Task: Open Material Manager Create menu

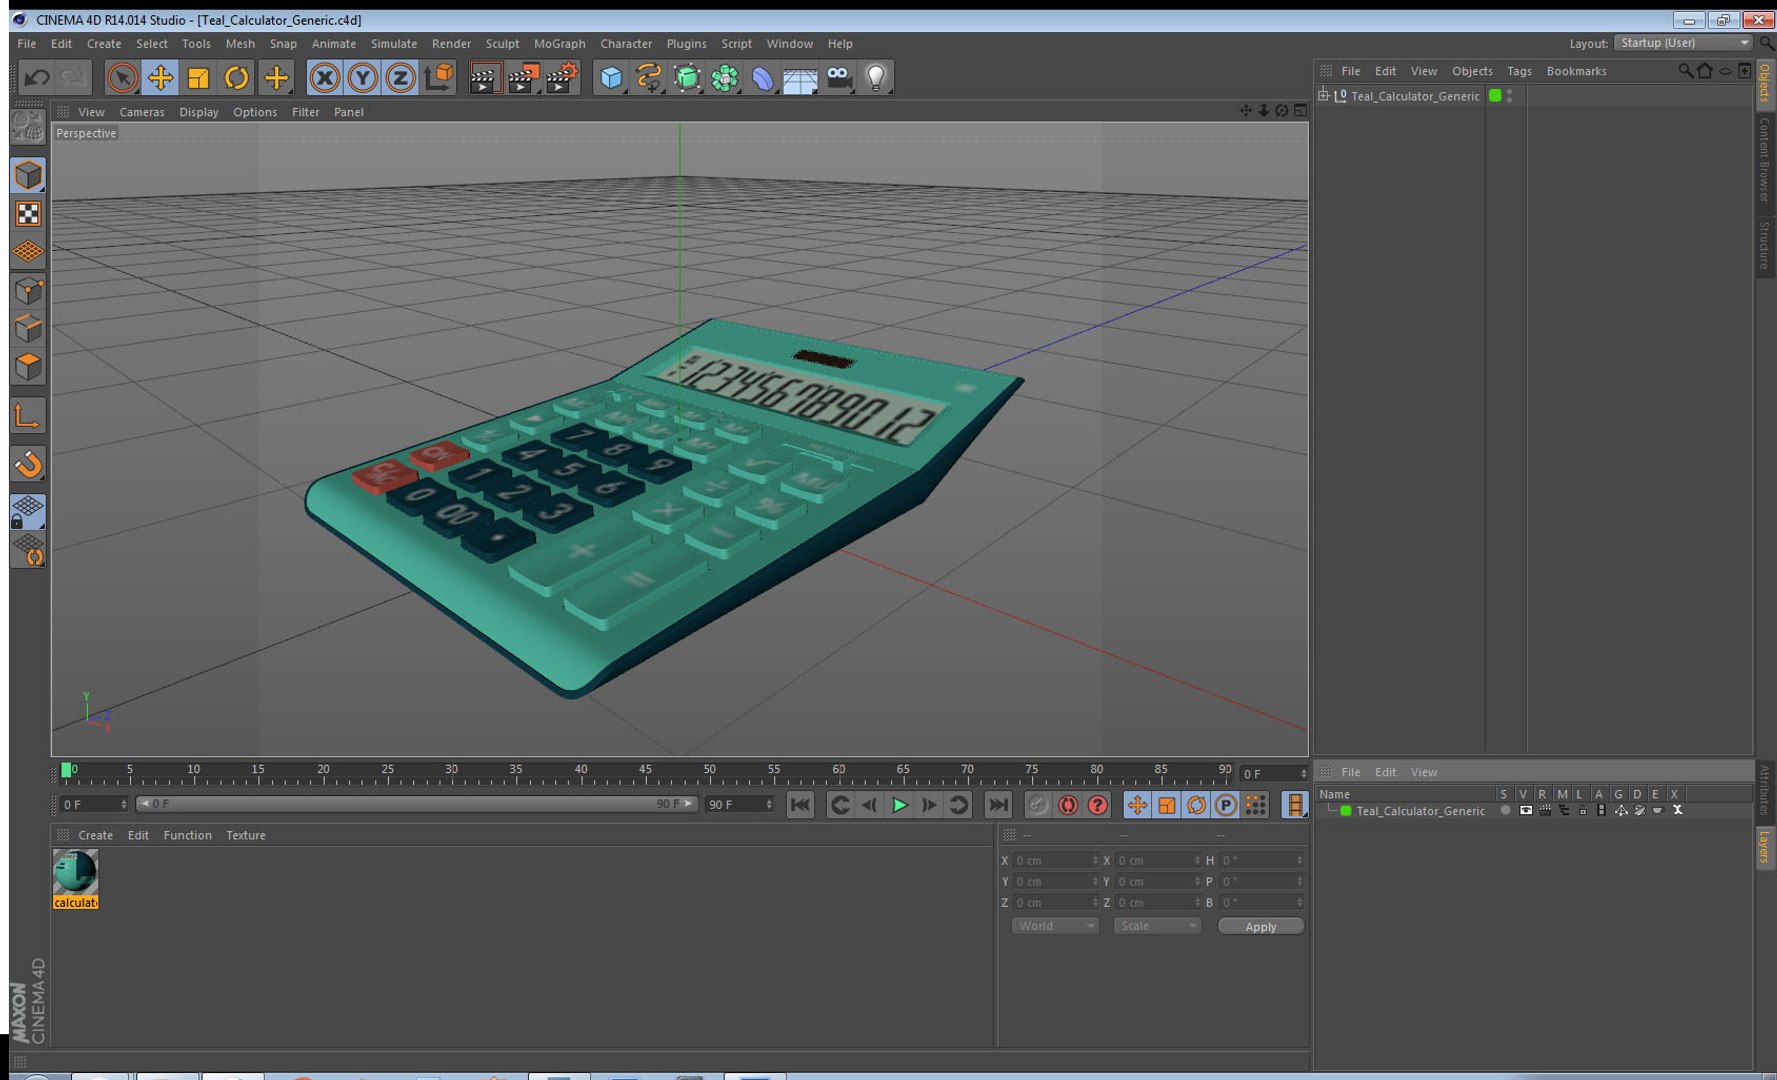Action: pos(96,835)
